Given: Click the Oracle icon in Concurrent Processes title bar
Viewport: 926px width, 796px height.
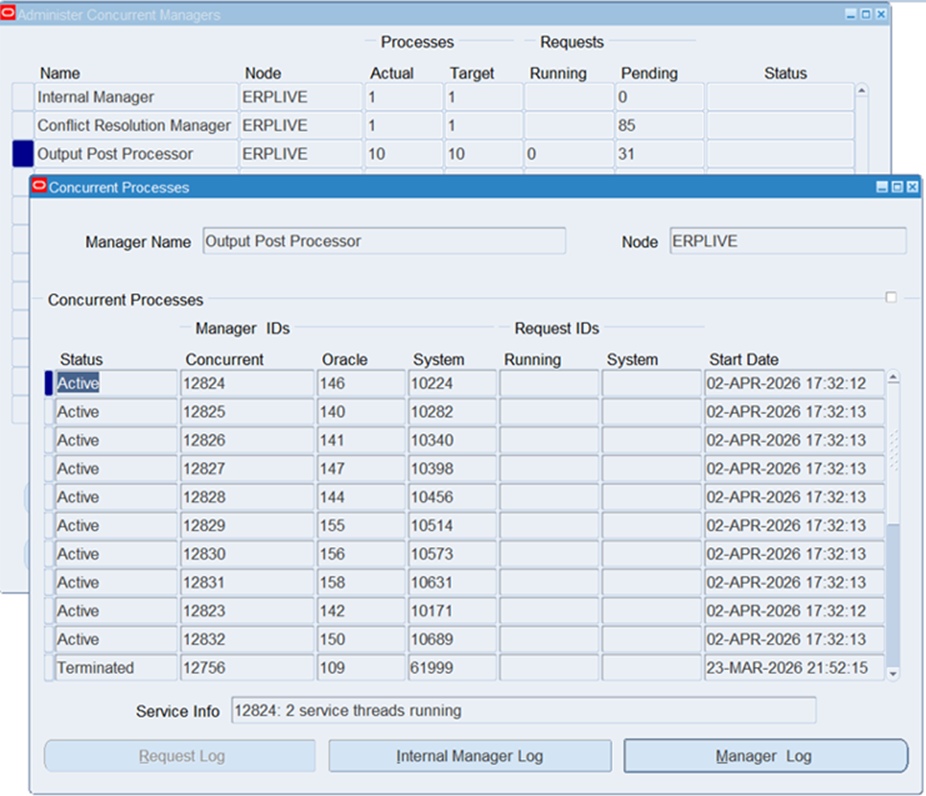Looking at the screenshot, I should click(39, 187).
